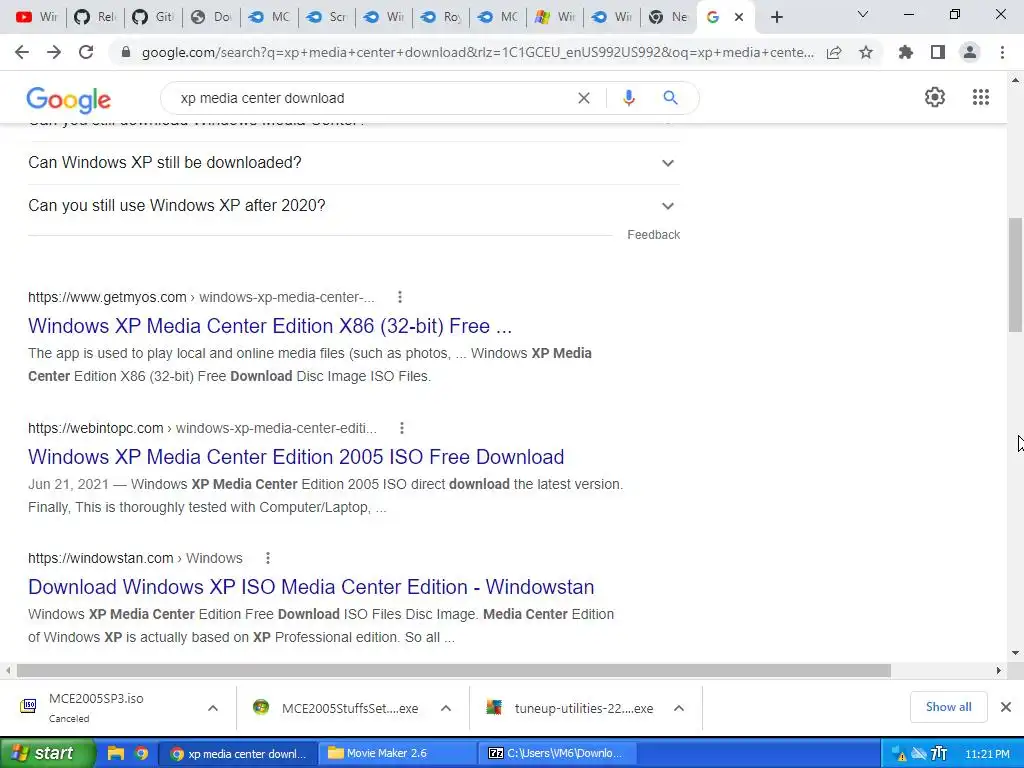The height and width of the screenshot is (768, 1024).
Task: Switch to the Windows-flag 'Wi' tab
Action: tap(556, 17)
